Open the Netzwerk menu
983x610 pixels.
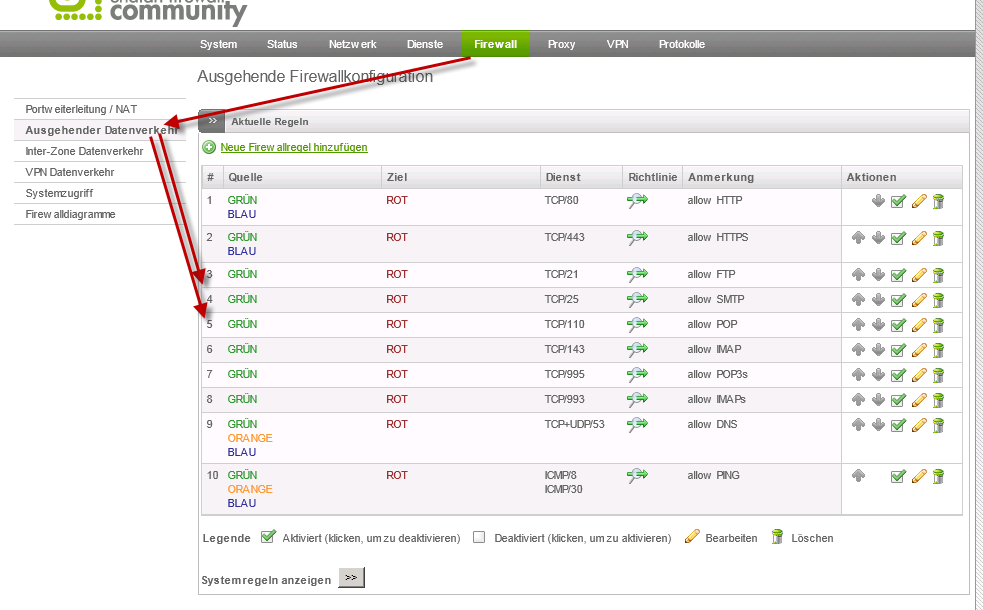[352, 44]
